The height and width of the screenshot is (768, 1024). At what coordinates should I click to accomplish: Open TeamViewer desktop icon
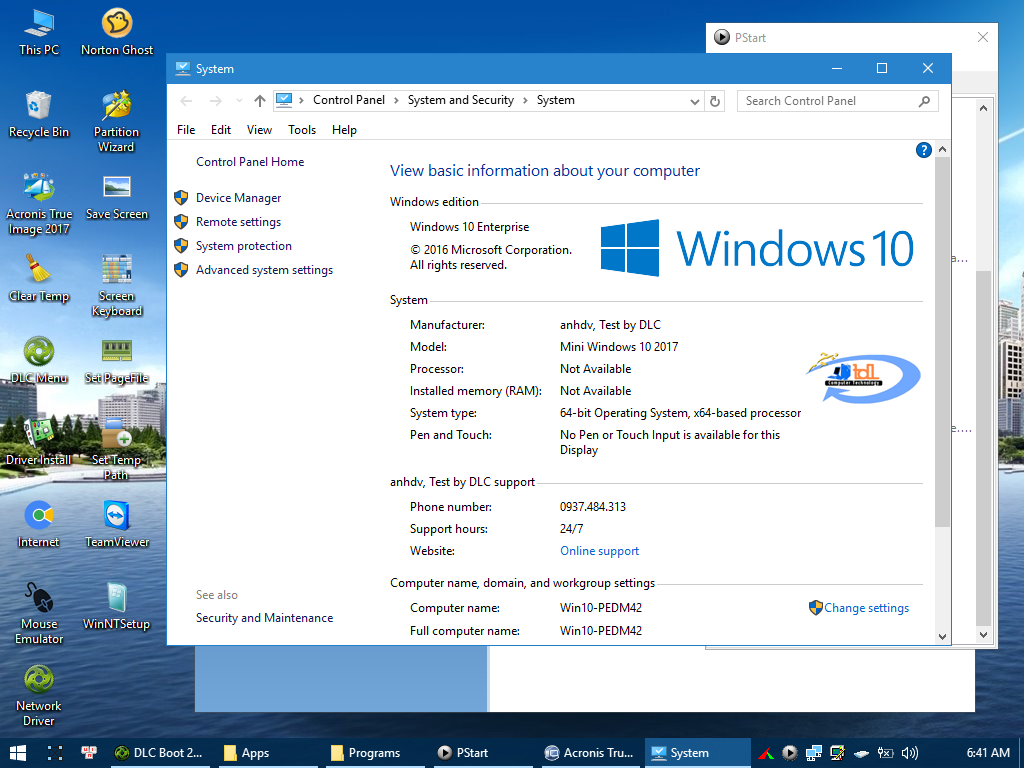(117, 525)
